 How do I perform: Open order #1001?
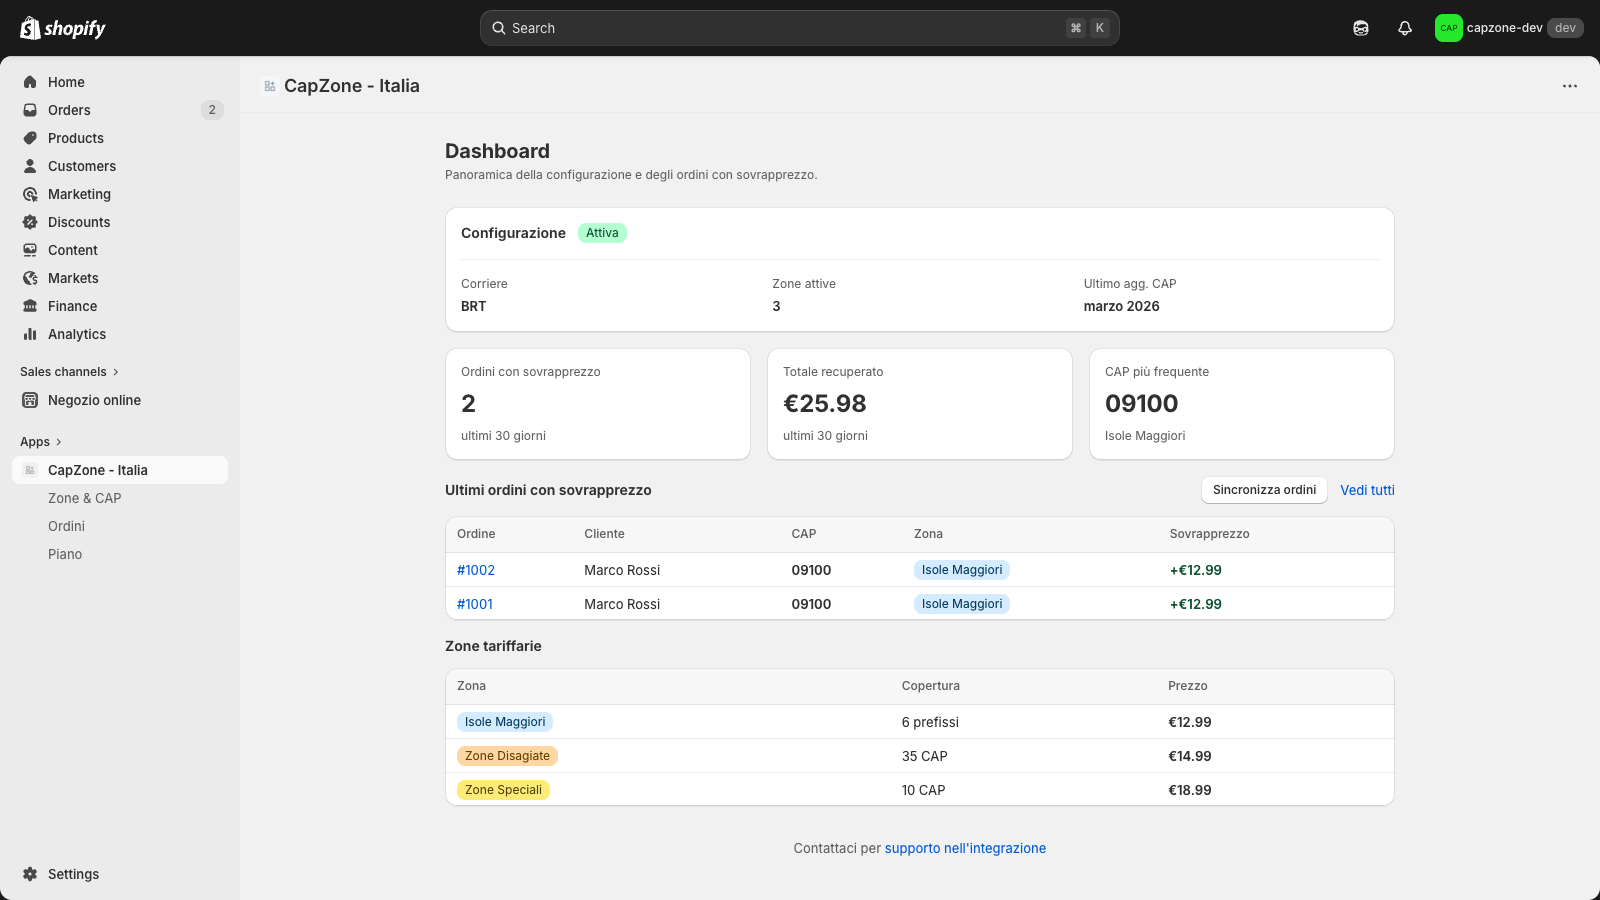click(x=475, y=604)
